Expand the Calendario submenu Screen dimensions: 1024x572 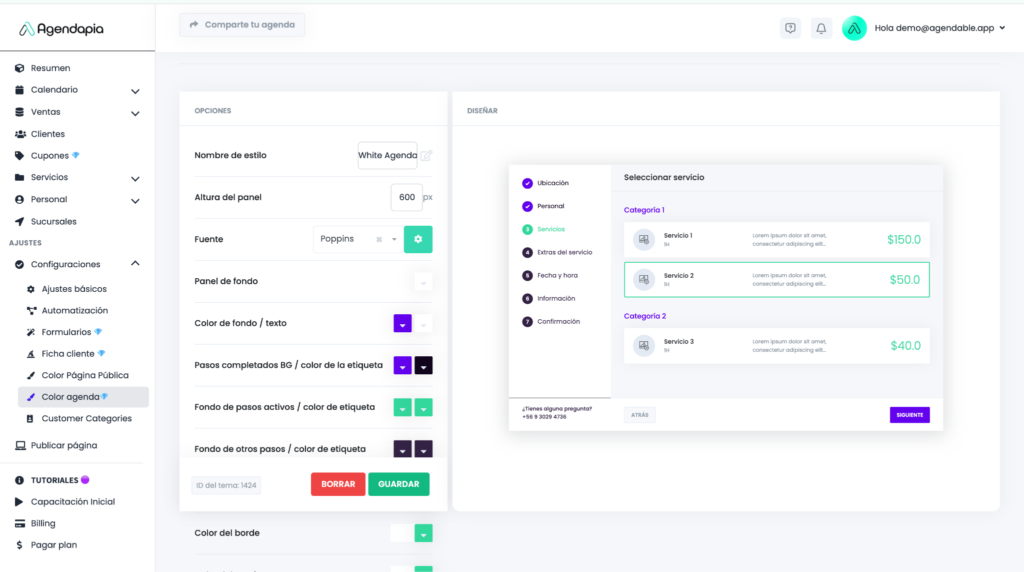pyautogui.click(x=135, y=91)
